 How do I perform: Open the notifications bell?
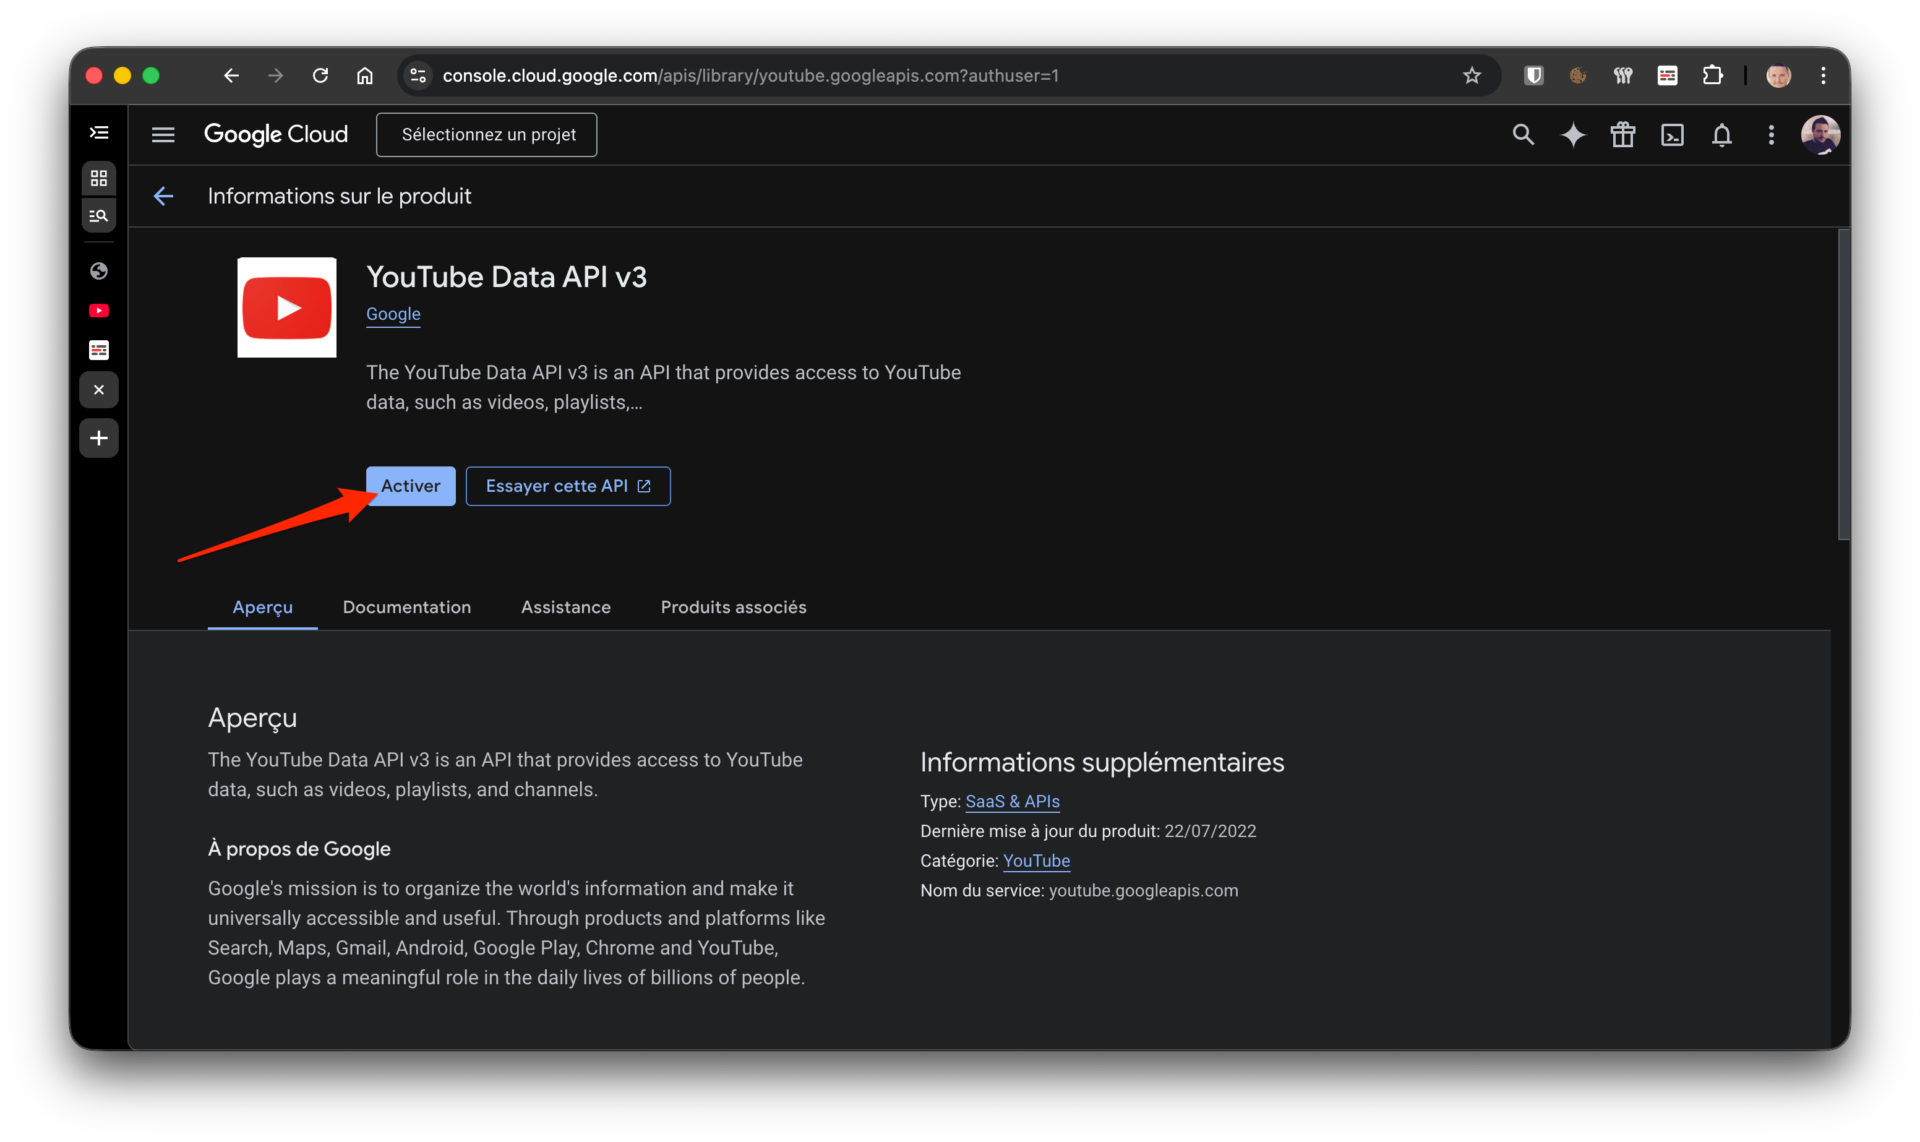coord(1721,134)
